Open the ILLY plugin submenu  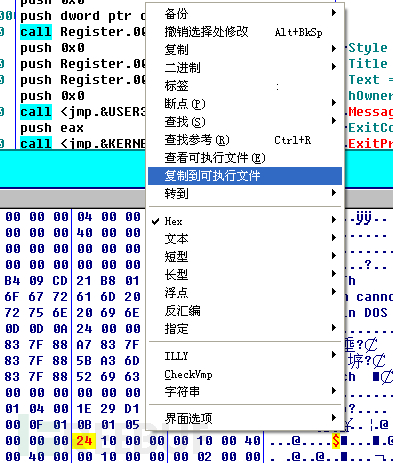click(245, 356)
